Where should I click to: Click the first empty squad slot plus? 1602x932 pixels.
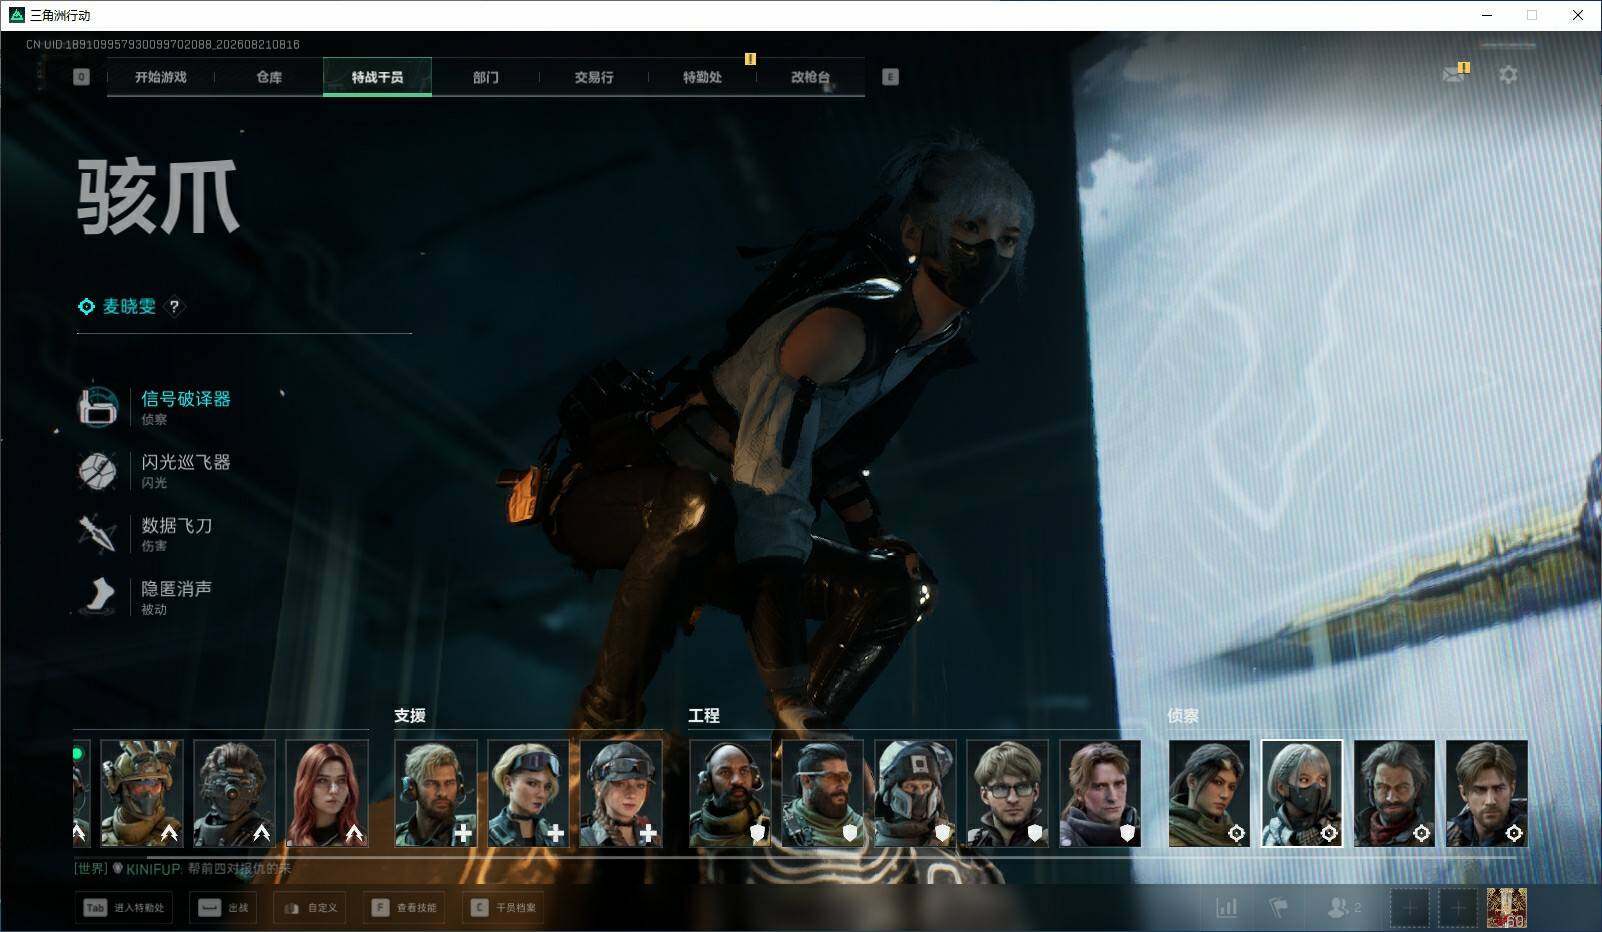1409,908
